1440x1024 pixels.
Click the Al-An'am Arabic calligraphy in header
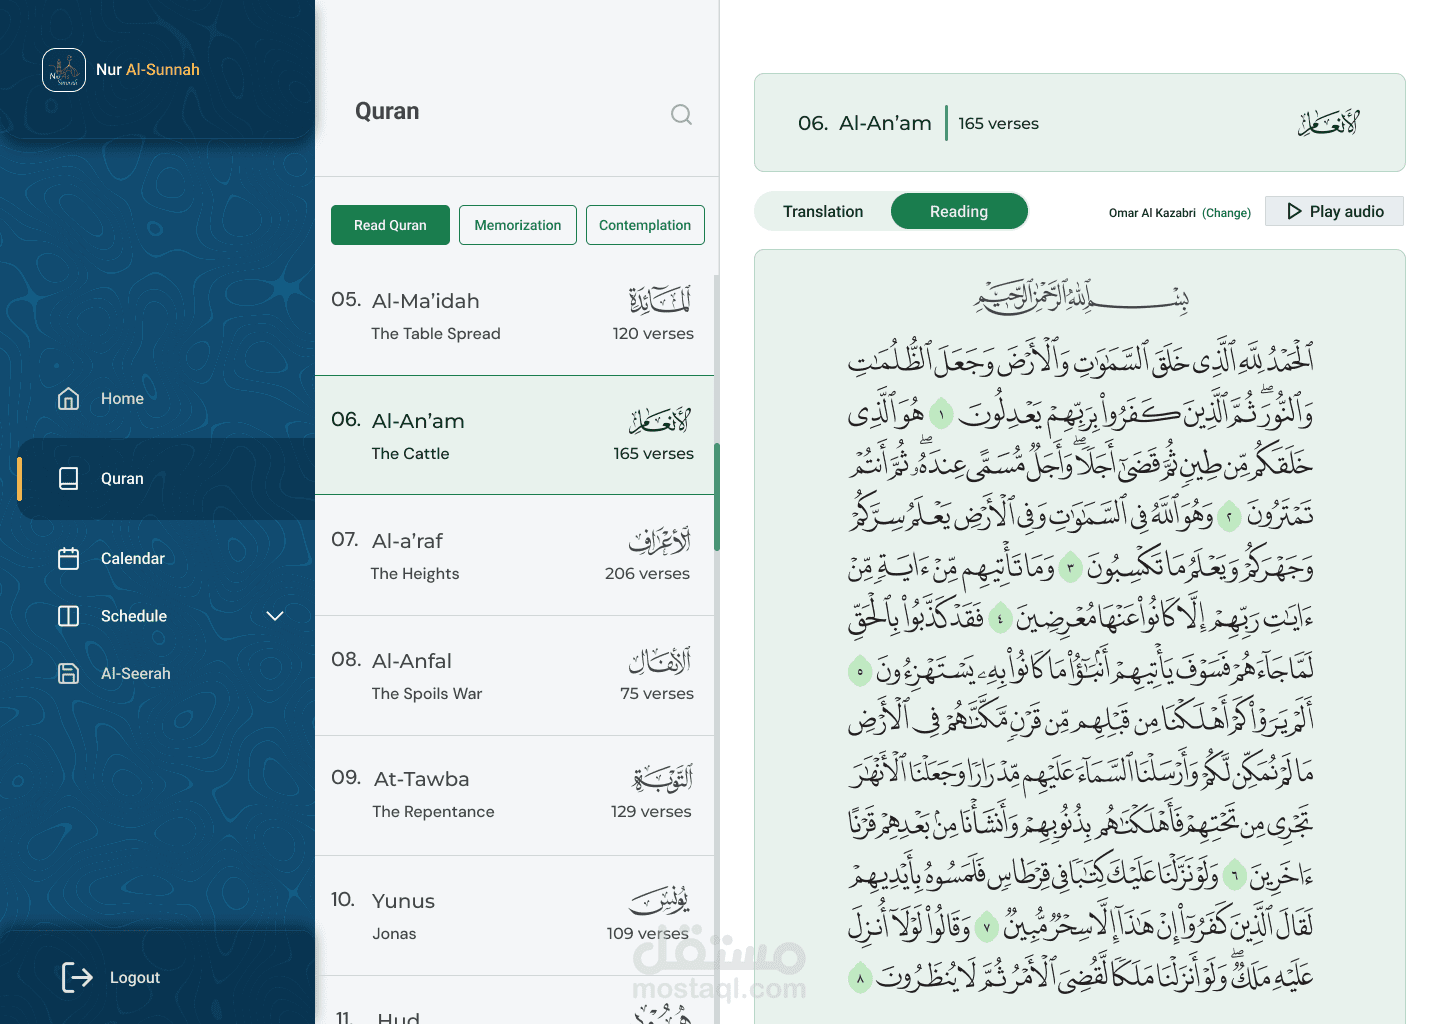click(x=1329, y=123)
